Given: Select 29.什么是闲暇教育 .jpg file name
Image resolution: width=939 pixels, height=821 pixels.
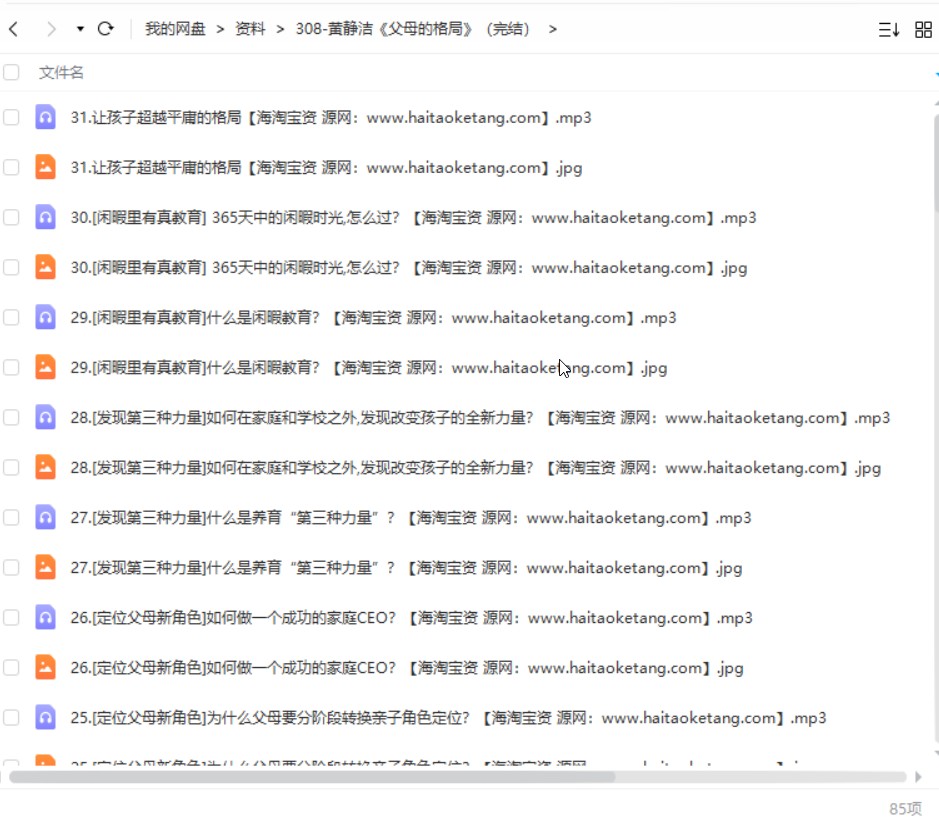Looking at the screenshot, I should [x=369, y=368].
